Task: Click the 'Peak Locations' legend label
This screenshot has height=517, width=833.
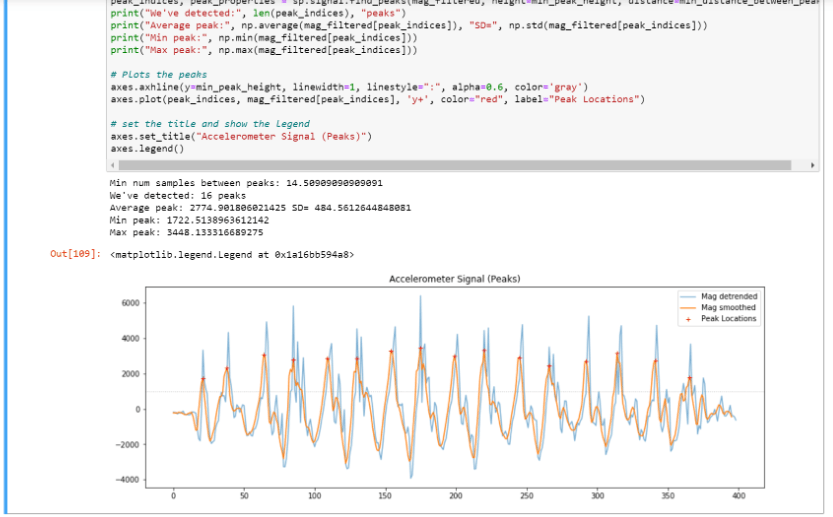Action: 728,319
